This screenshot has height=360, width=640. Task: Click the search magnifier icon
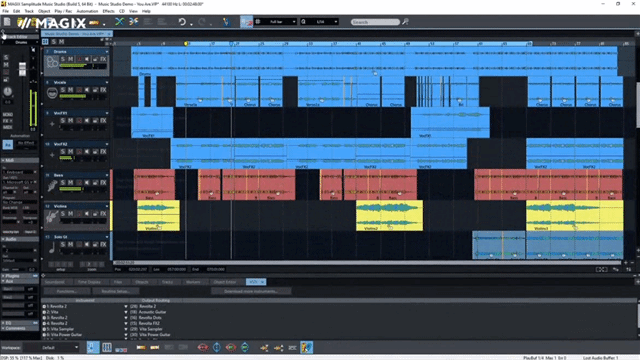(x=405, y=22)
